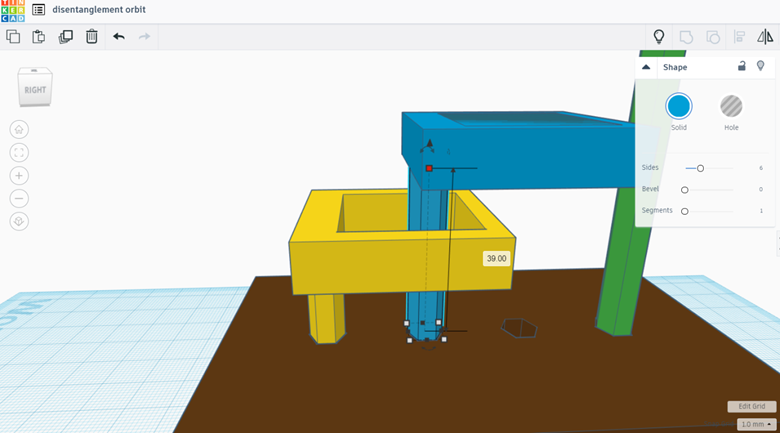Click the Group shapes icon
Screen dimensions: 780x433
tap(686, 37)
